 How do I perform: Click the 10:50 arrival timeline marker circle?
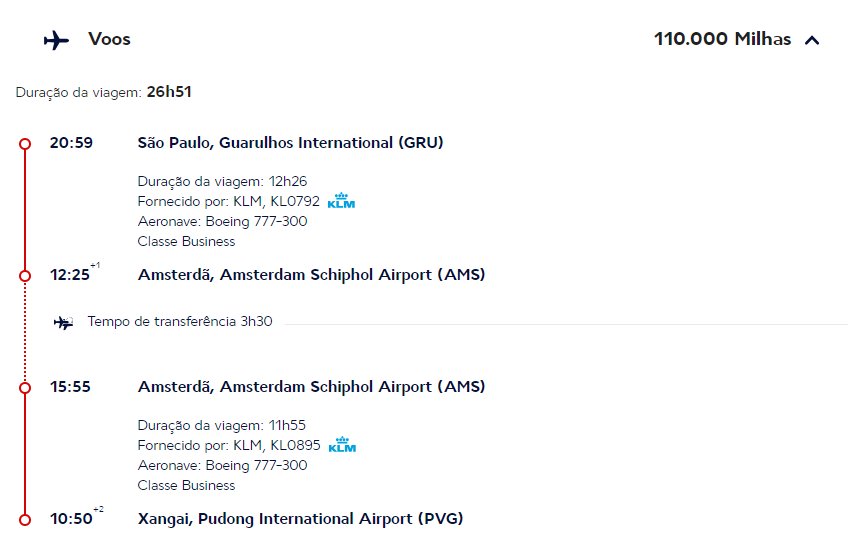25,520
